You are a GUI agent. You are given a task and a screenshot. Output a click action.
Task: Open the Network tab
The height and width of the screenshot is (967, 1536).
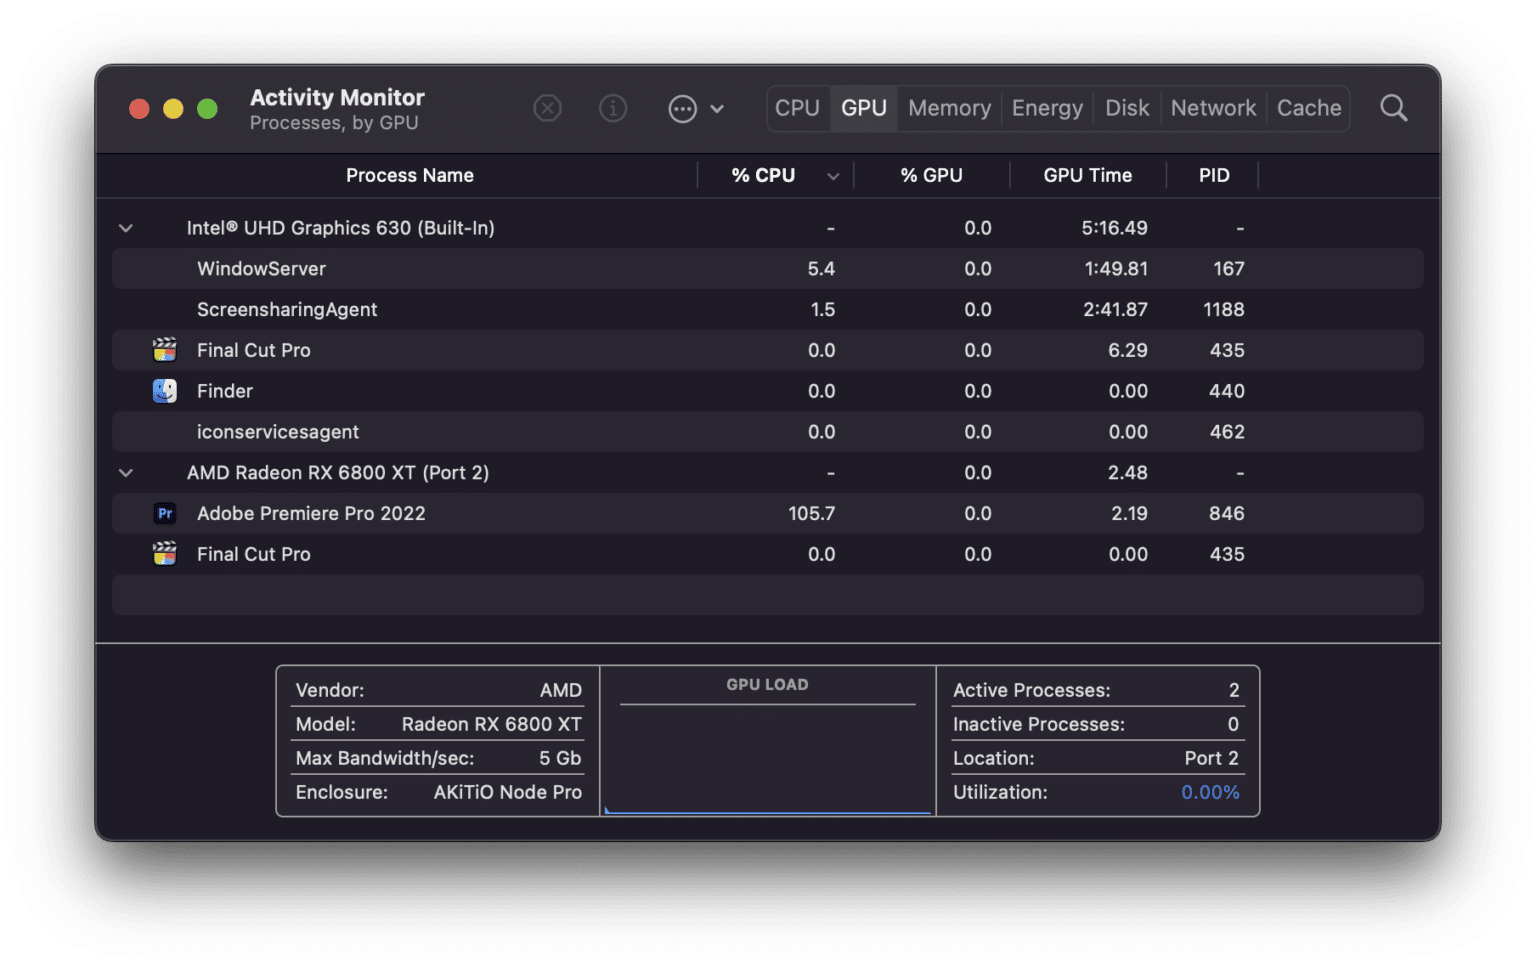pos(1212,108)
